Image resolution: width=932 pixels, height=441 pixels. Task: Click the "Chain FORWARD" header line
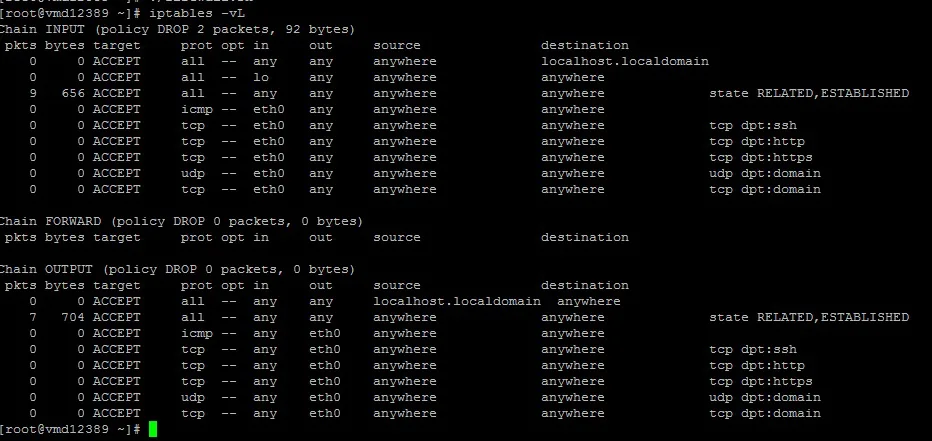click(x=180, y=221)
